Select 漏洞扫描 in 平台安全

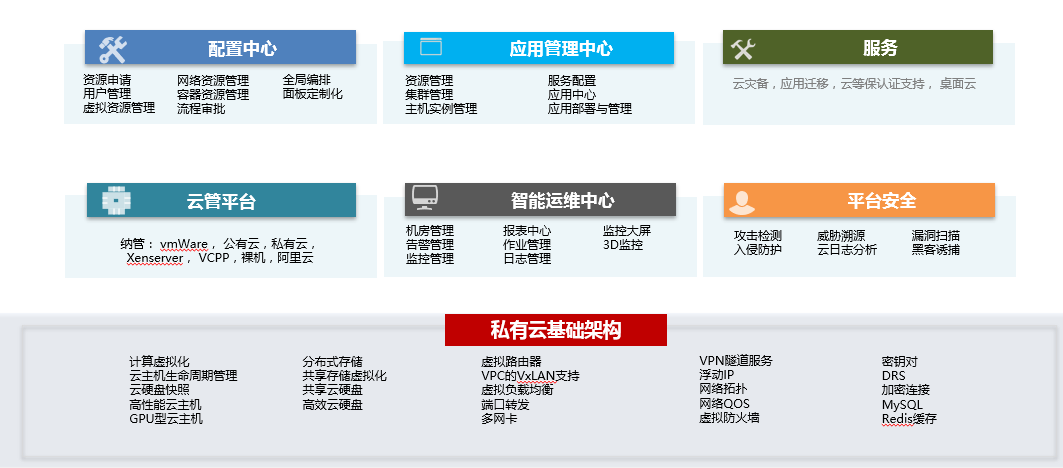[935, 236]
